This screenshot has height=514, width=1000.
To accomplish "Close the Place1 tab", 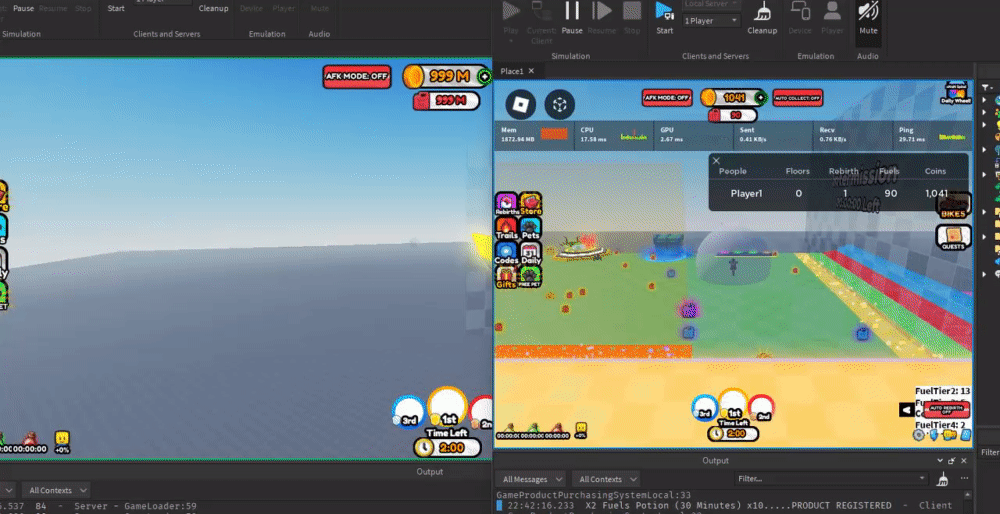I will (531, 71).
